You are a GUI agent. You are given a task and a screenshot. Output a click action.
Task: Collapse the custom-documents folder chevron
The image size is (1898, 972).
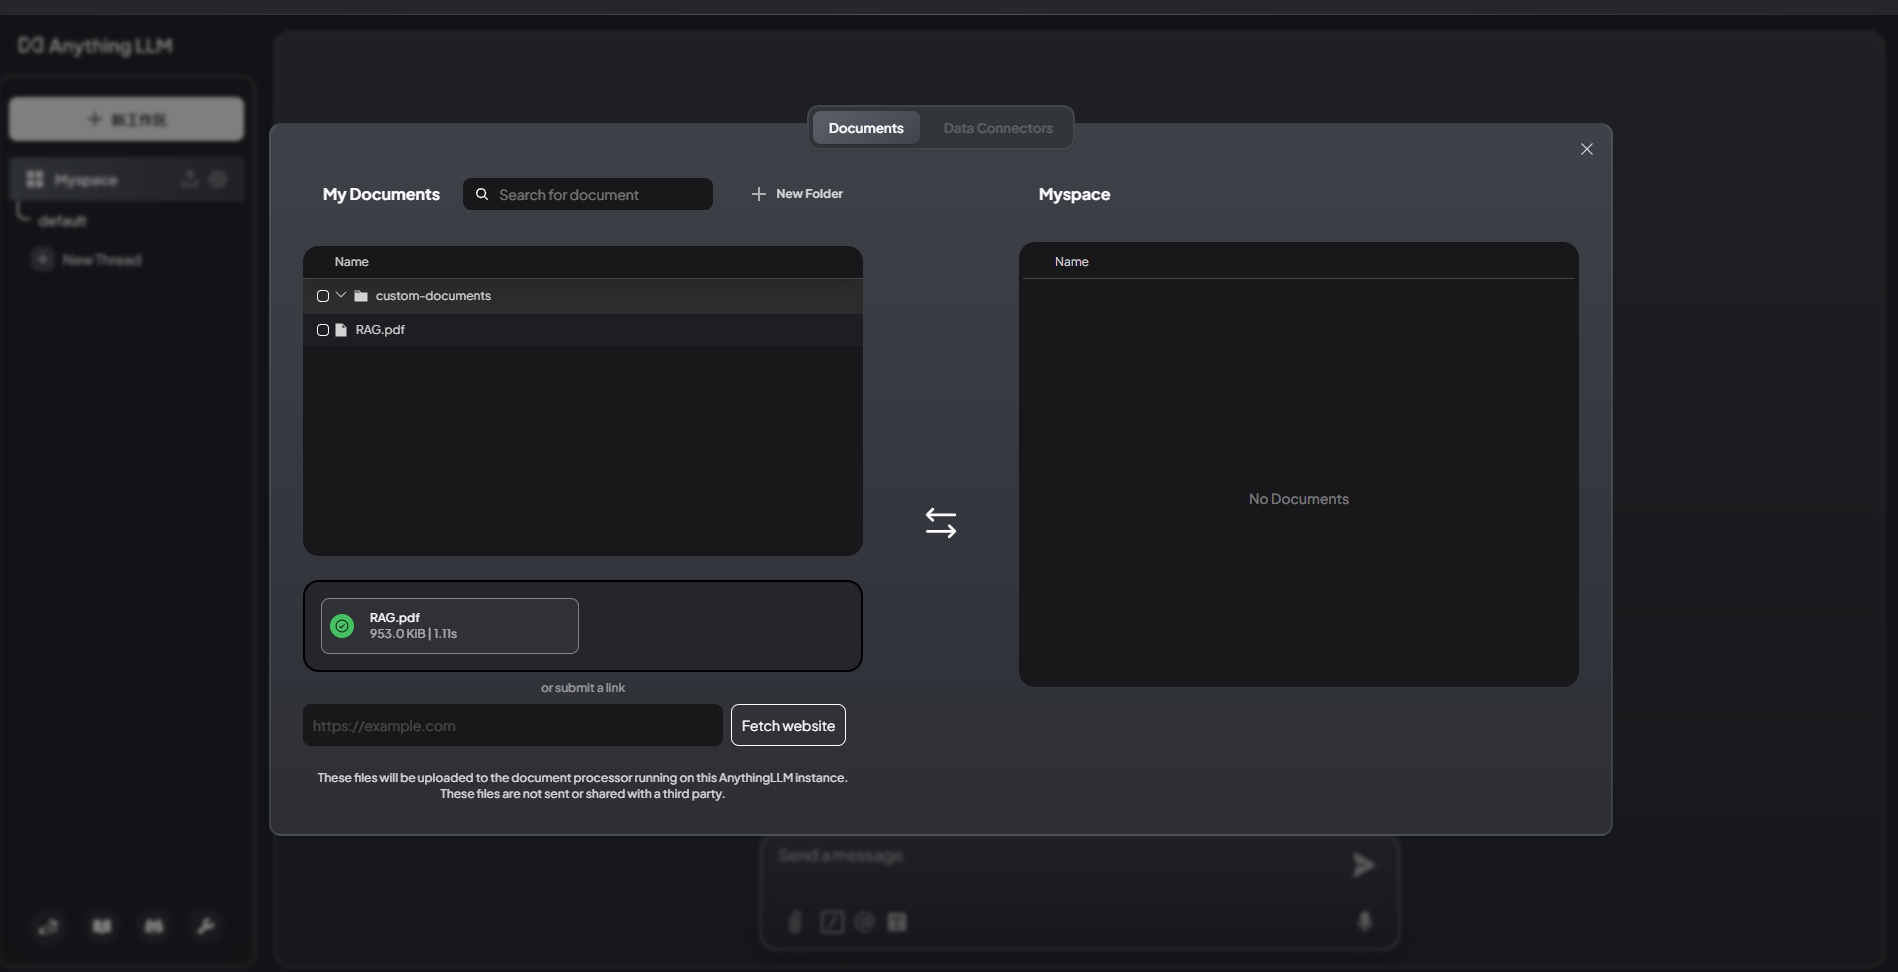click(341, 295)
